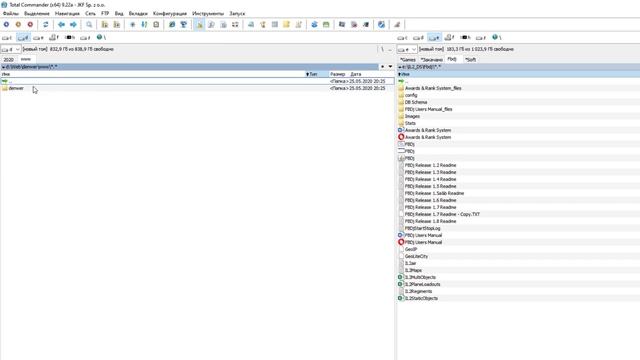Open the Запуск menu
This screenshot has width=640, height=360.
pos(237,13)
